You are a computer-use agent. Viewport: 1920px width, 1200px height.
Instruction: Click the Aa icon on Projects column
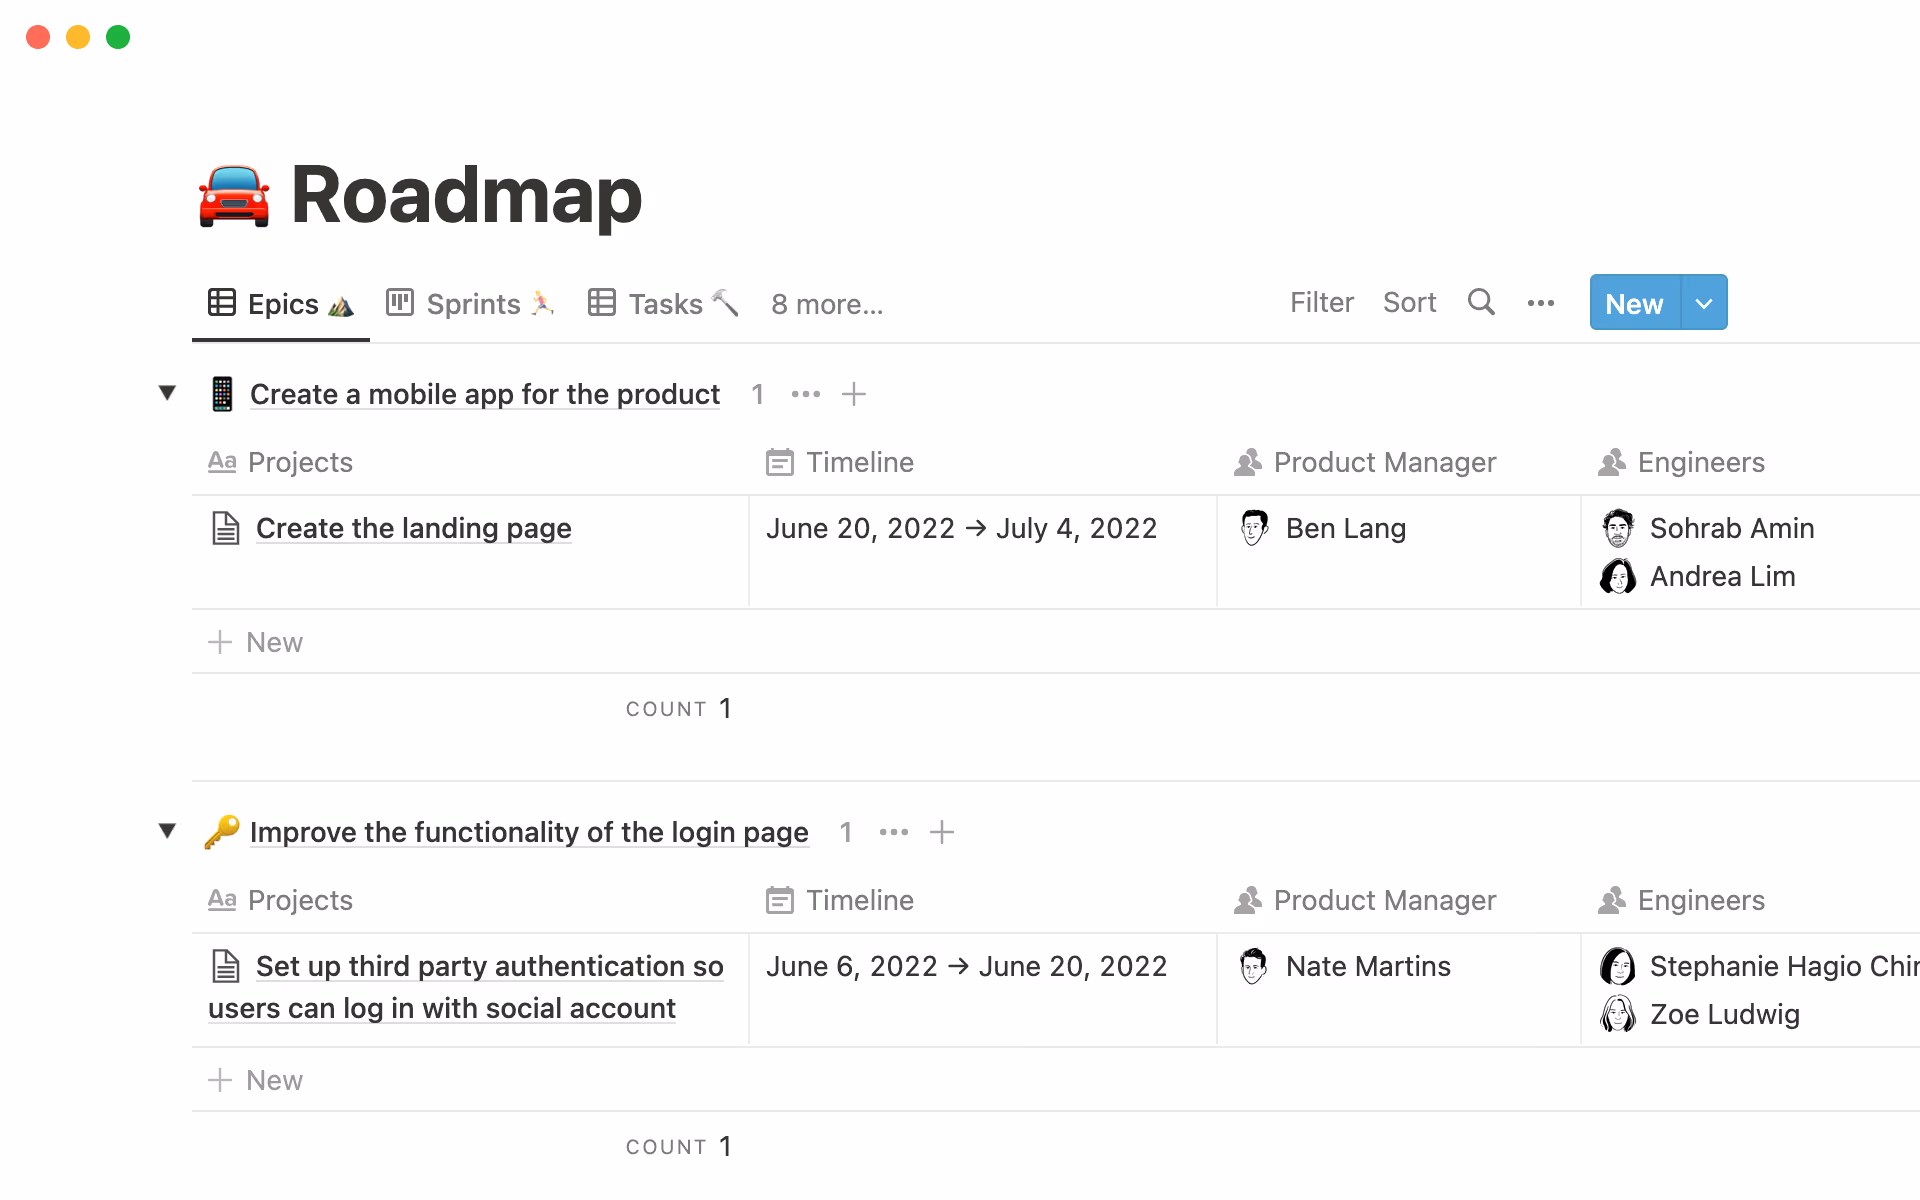[x=222, y=462]
